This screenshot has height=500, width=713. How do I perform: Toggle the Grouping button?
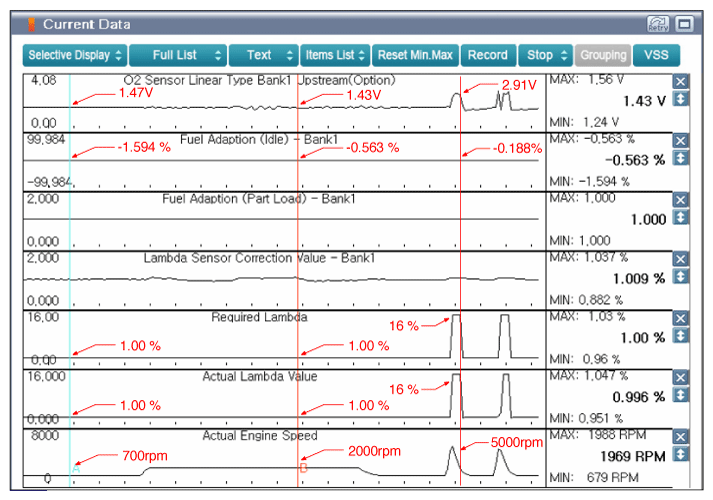pos(603,55)
